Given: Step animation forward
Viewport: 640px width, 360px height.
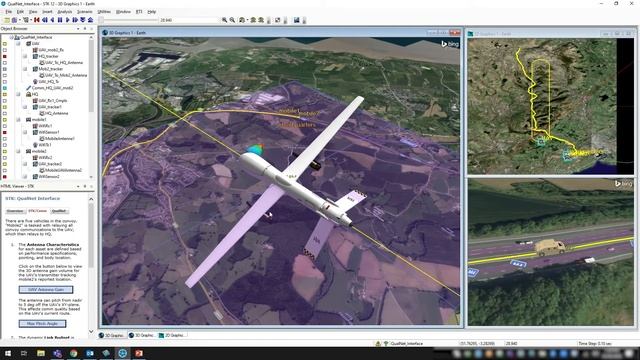Looking at the screenshot, I should [x=75, y=20].
